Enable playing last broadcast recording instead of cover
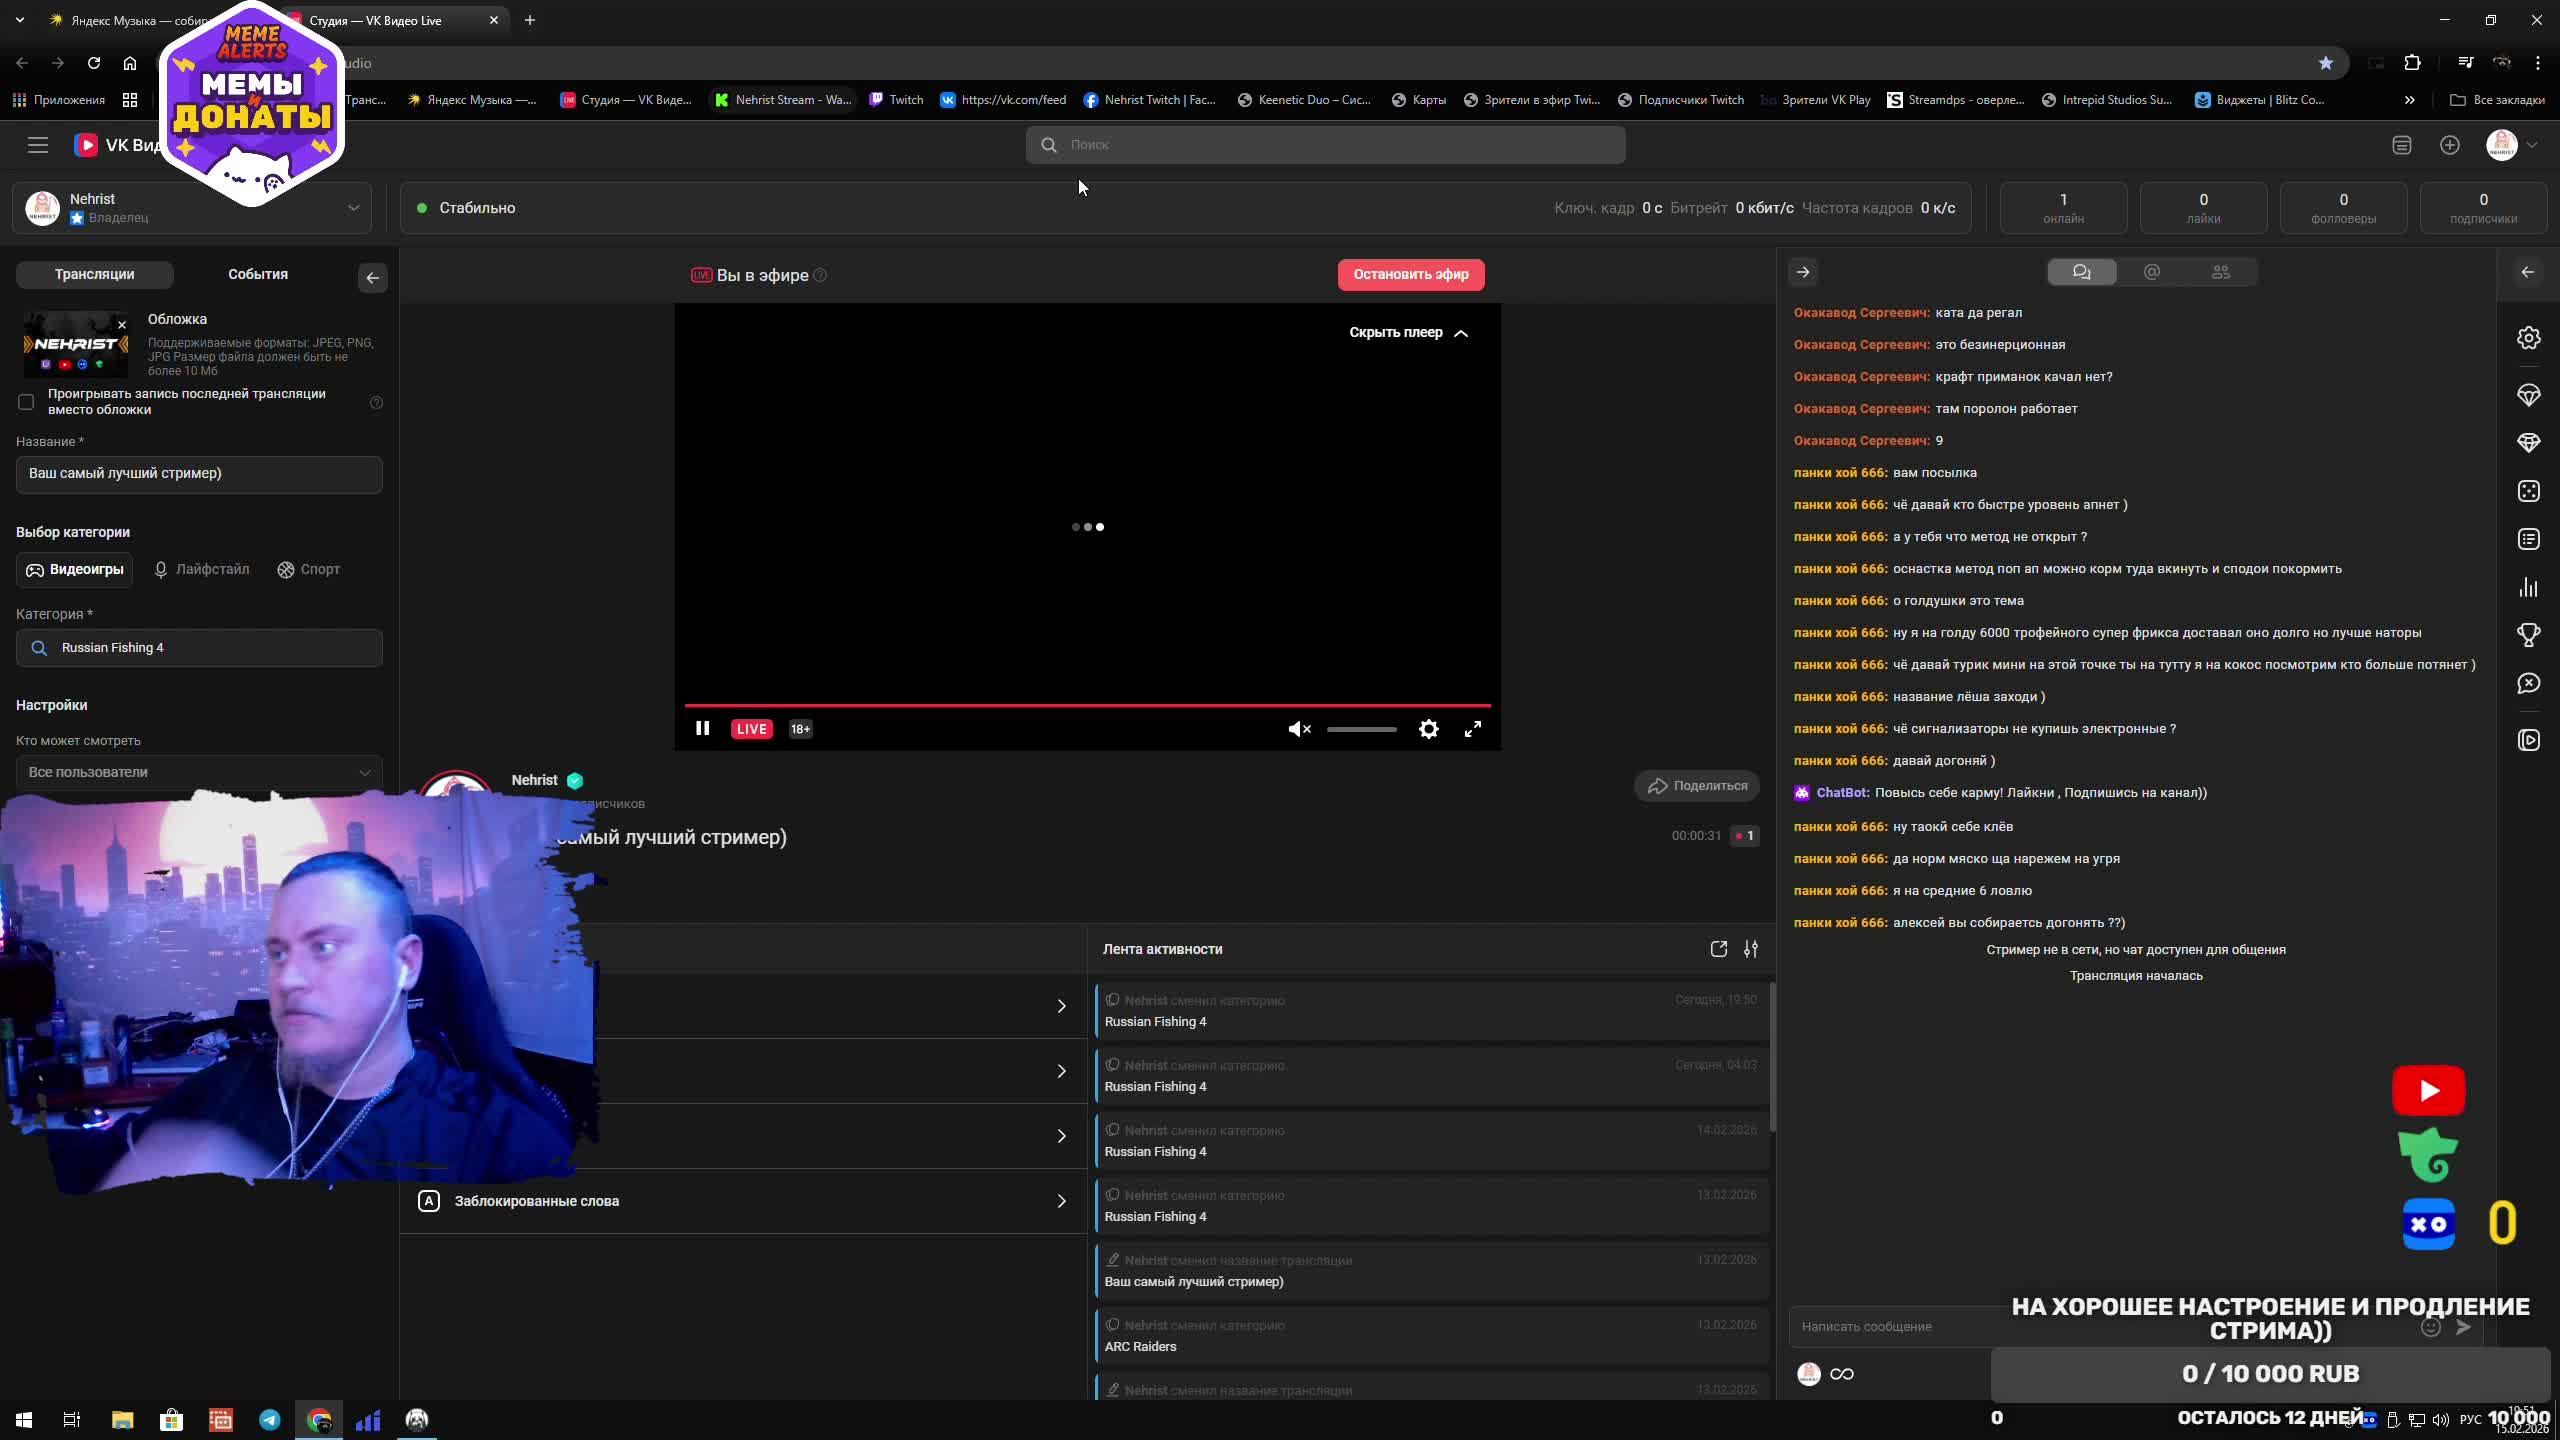The height and width of the screenshot is (1440, 2560). 26,402
